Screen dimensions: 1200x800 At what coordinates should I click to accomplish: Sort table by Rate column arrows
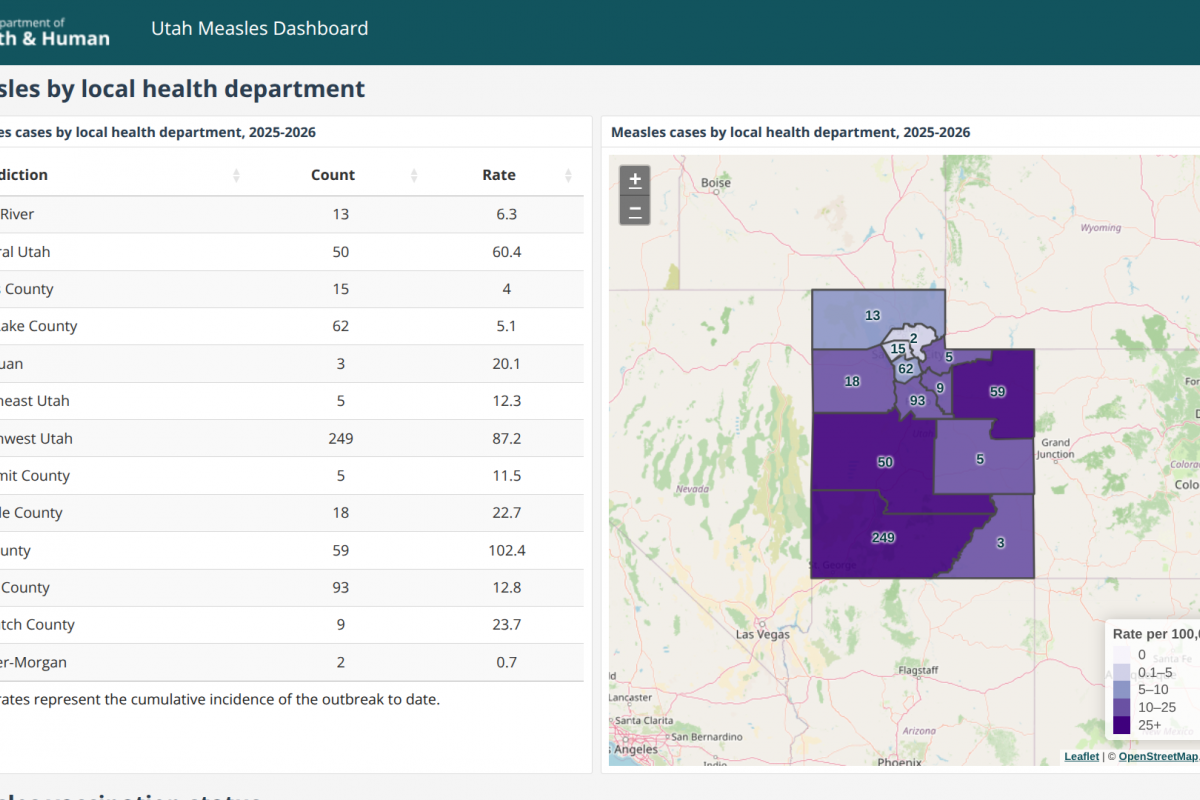(x=568, y=175)
